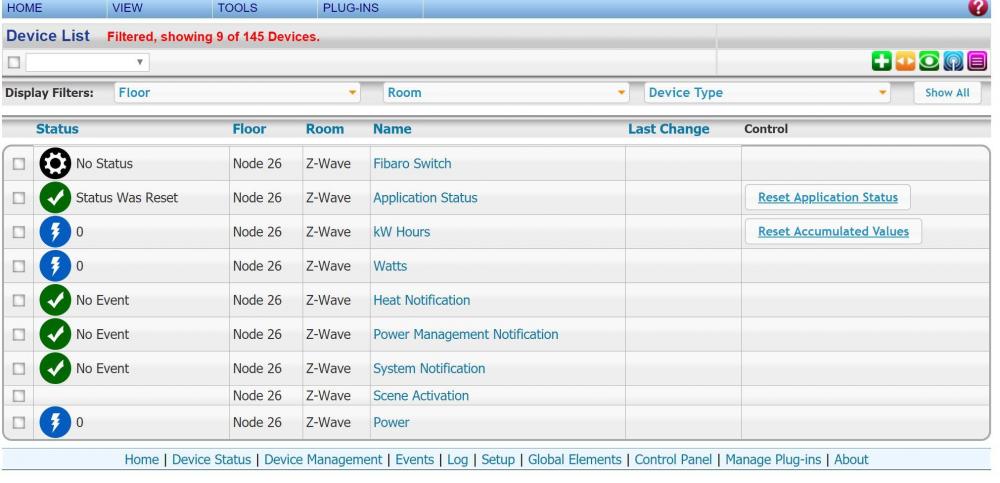Viewport: 1000px width, 483px height.
Task: Select the kW Hours row checkbox
Action: point(19,232)
